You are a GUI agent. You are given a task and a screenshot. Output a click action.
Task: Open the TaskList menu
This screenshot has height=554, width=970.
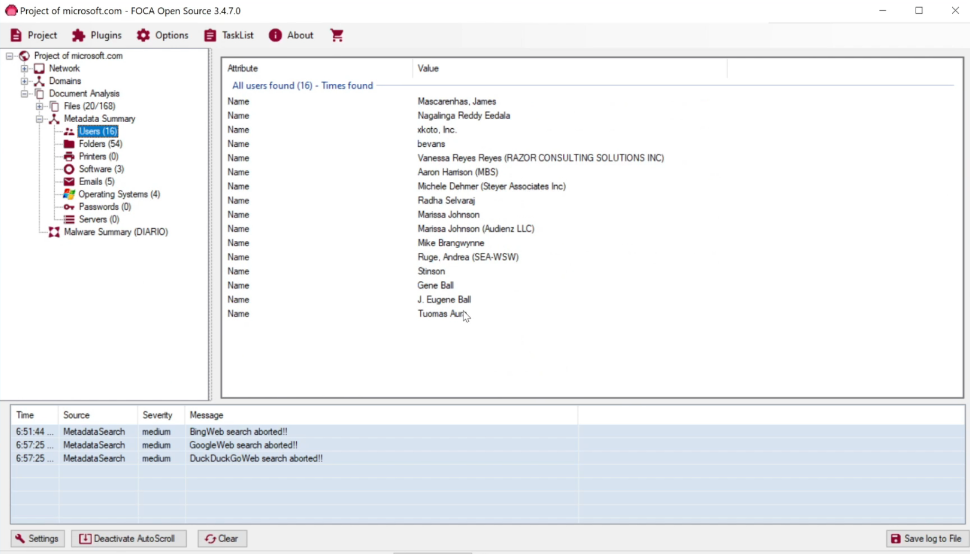[x=229, y=35]
